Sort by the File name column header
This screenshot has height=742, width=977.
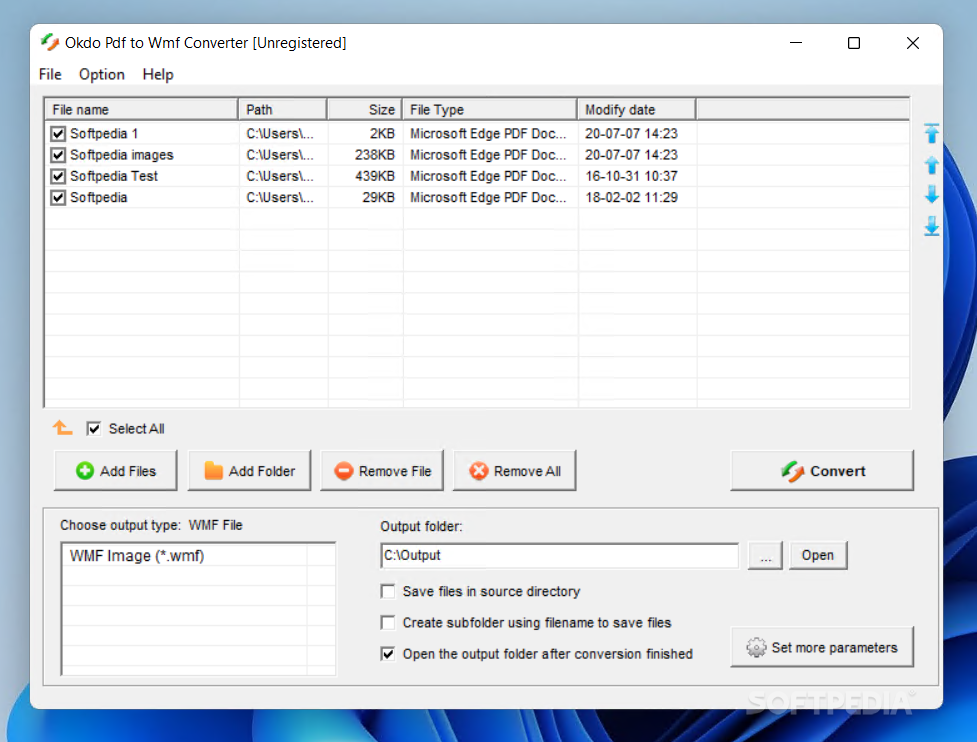click(x=141, y=110)
